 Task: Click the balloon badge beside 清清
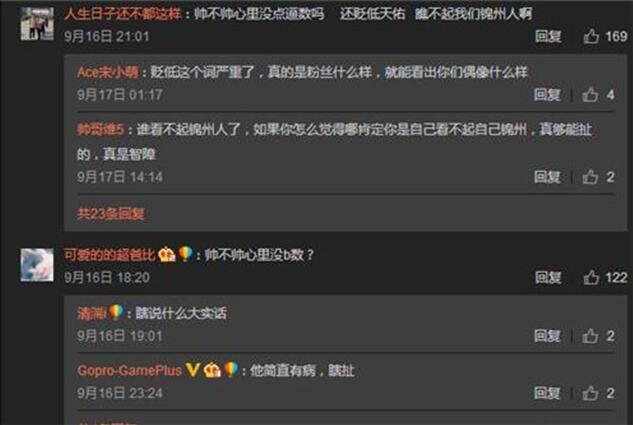pos(116,312)
